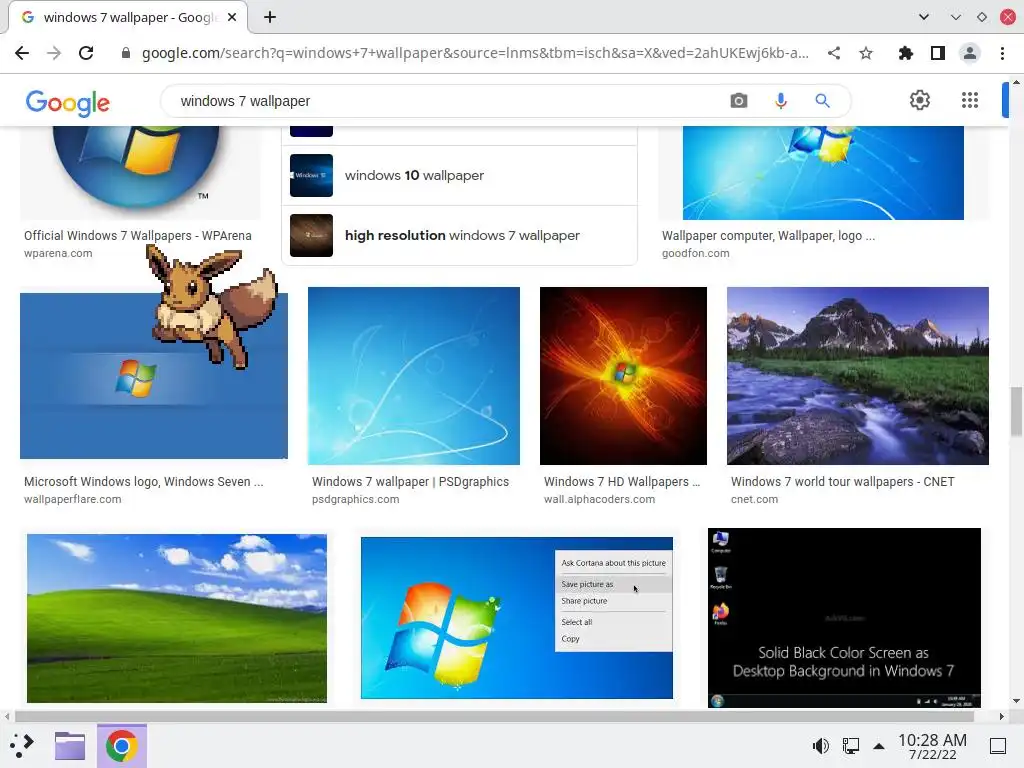Close the windows 7 wallpaper tab
The width and height of the screenshot is (1024, 768).
click(x=232, y=17)
